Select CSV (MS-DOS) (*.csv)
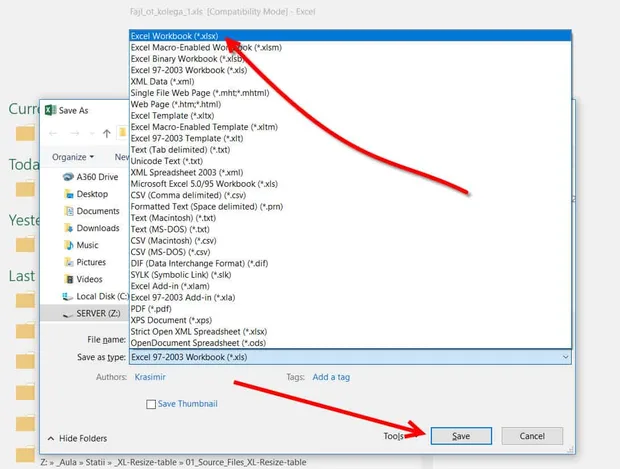620x469 pixels. pyautogui.click(x=350, y=252)
